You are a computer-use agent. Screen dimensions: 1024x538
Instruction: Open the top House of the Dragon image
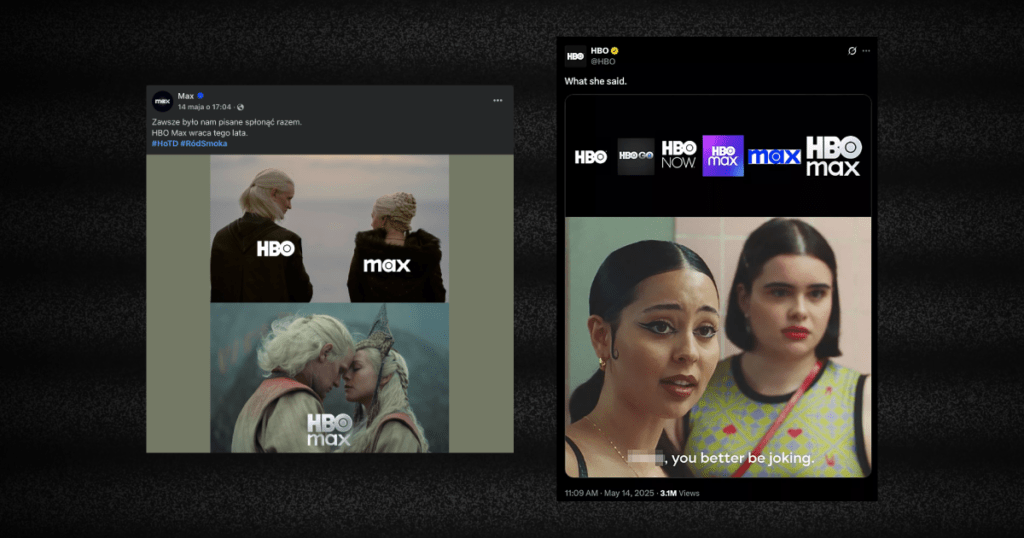click(x=329, y=229)
